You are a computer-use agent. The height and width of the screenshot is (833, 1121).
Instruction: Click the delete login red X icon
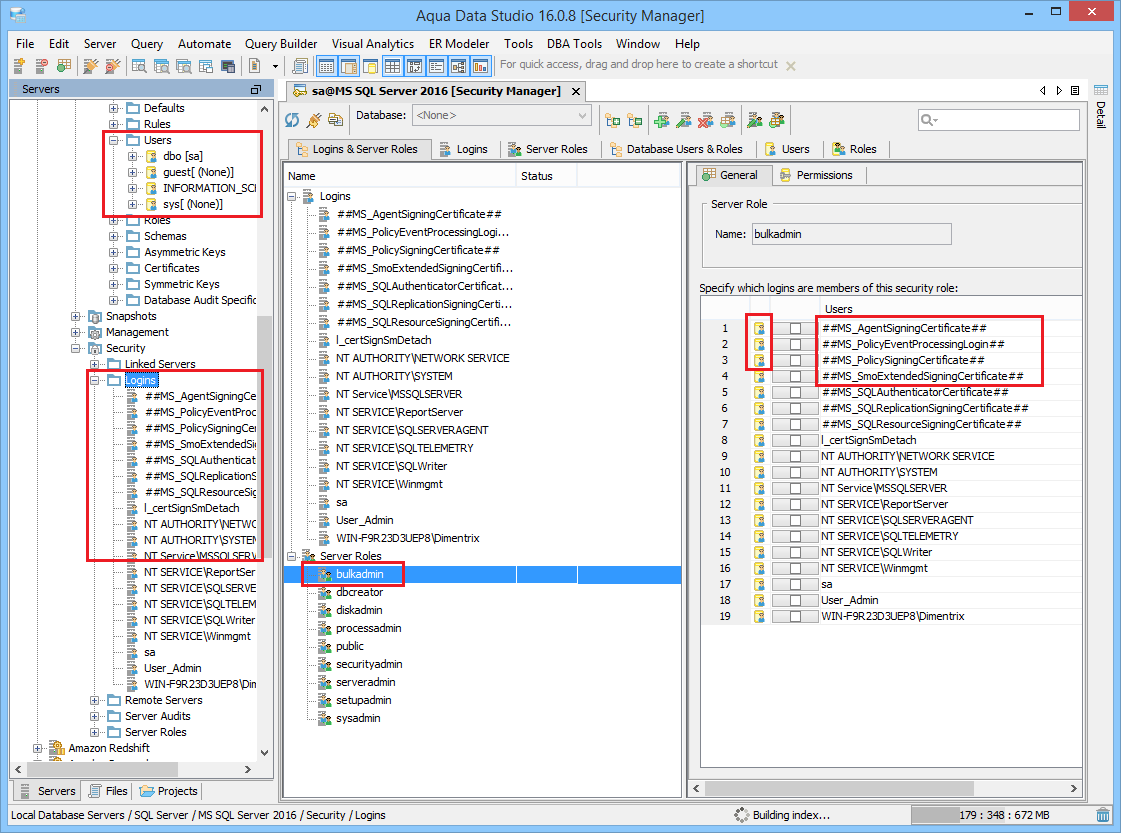(706, 120)
